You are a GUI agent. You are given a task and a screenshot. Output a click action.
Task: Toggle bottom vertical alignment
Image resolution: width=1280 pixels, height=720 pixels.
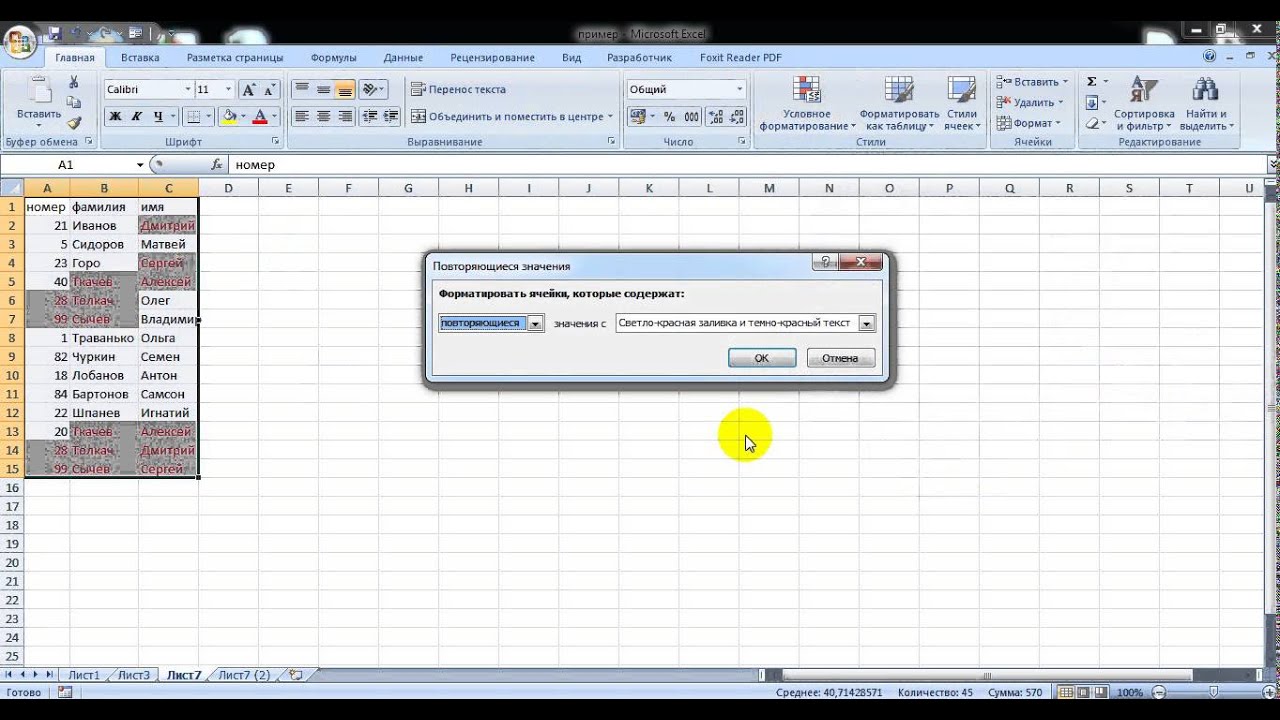(x=345, y=90)
